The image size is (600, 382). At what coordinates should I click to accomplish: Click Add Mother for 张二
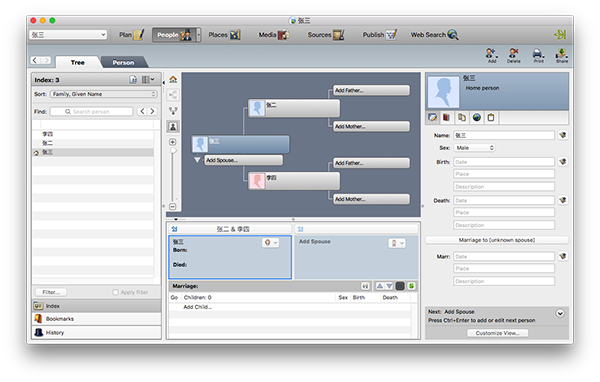click(371, 126)
